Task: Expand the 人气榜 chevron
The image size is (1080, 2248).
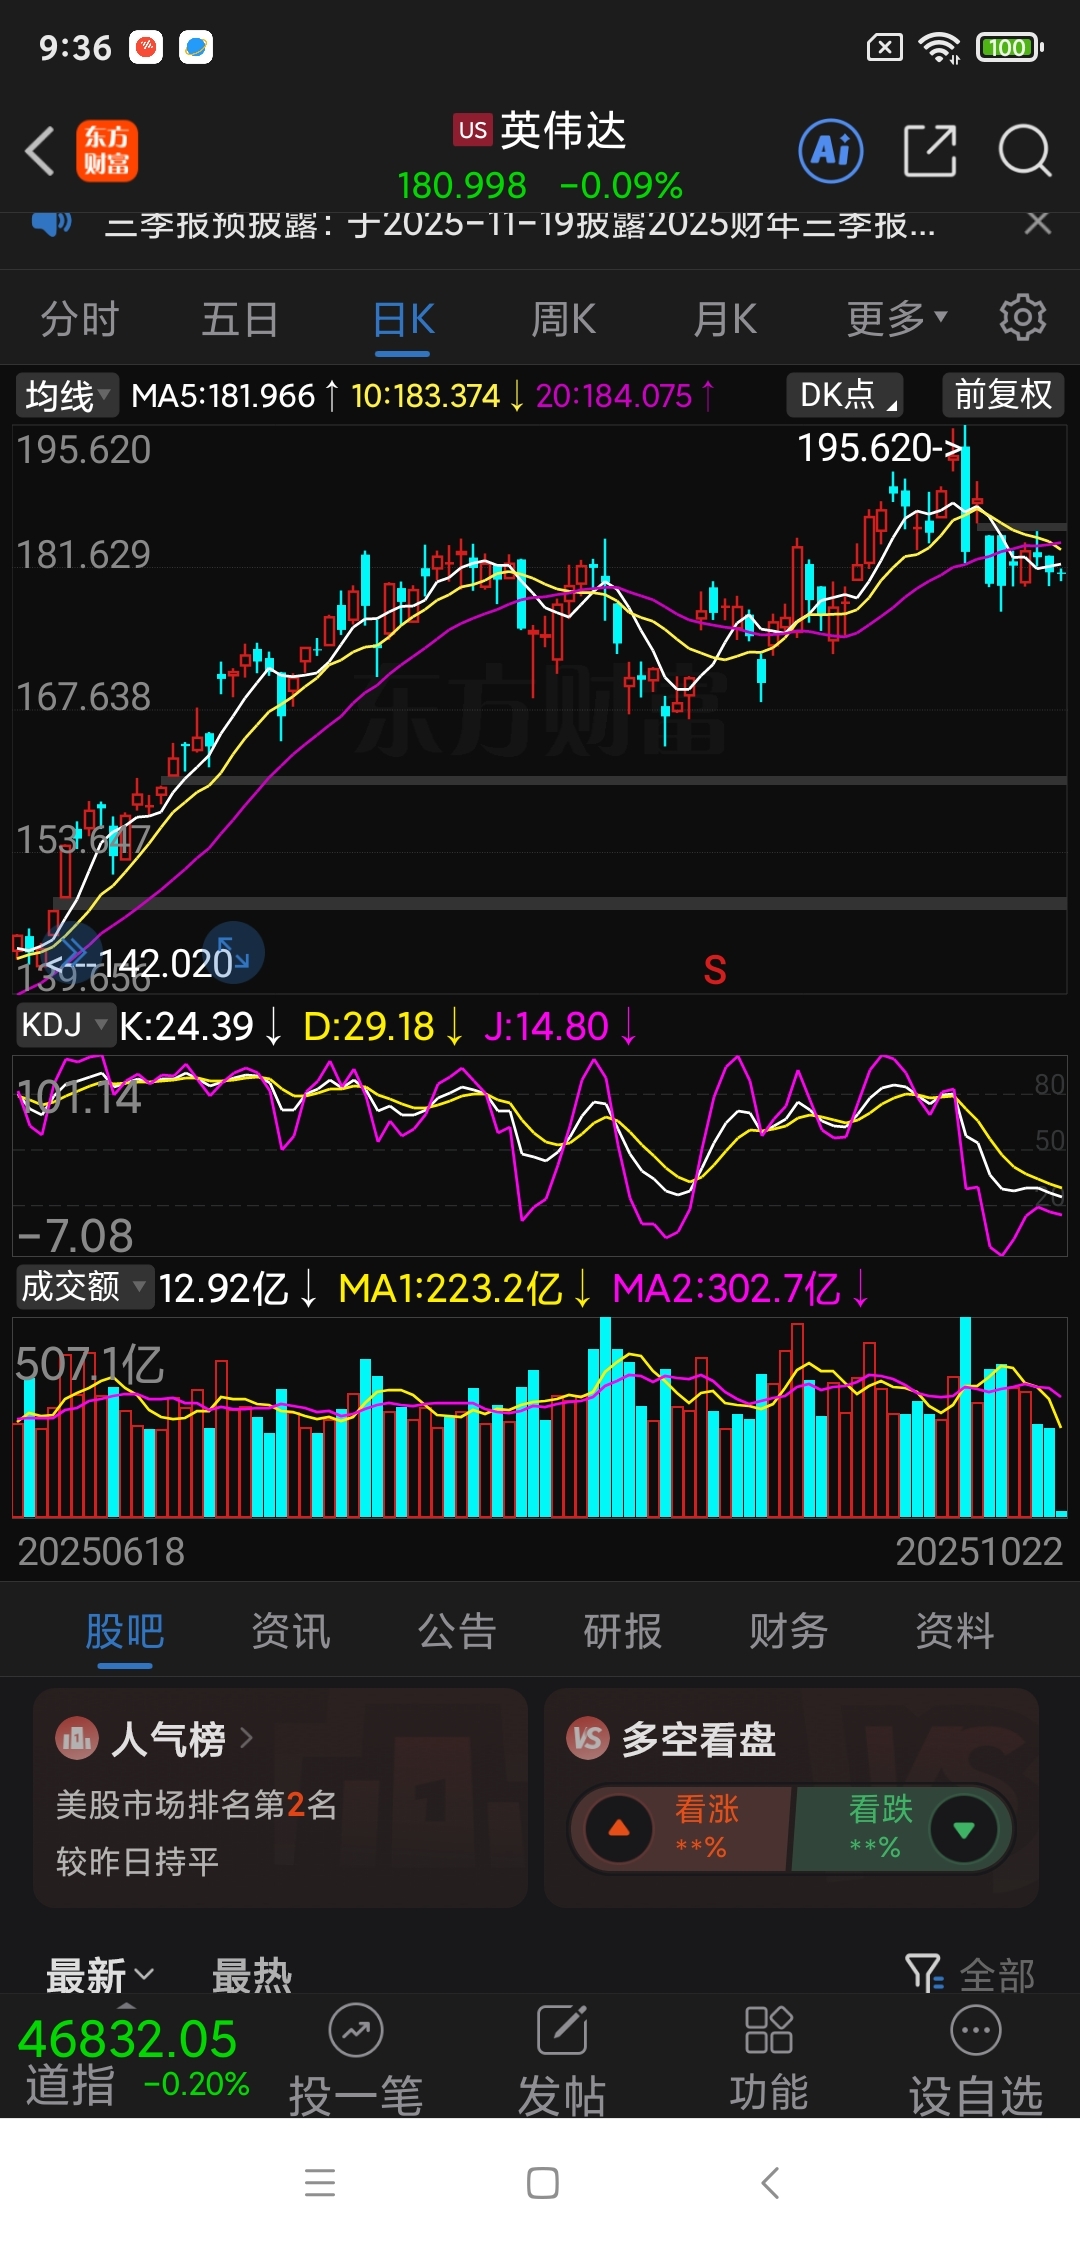Action: tap(246, 1739)
